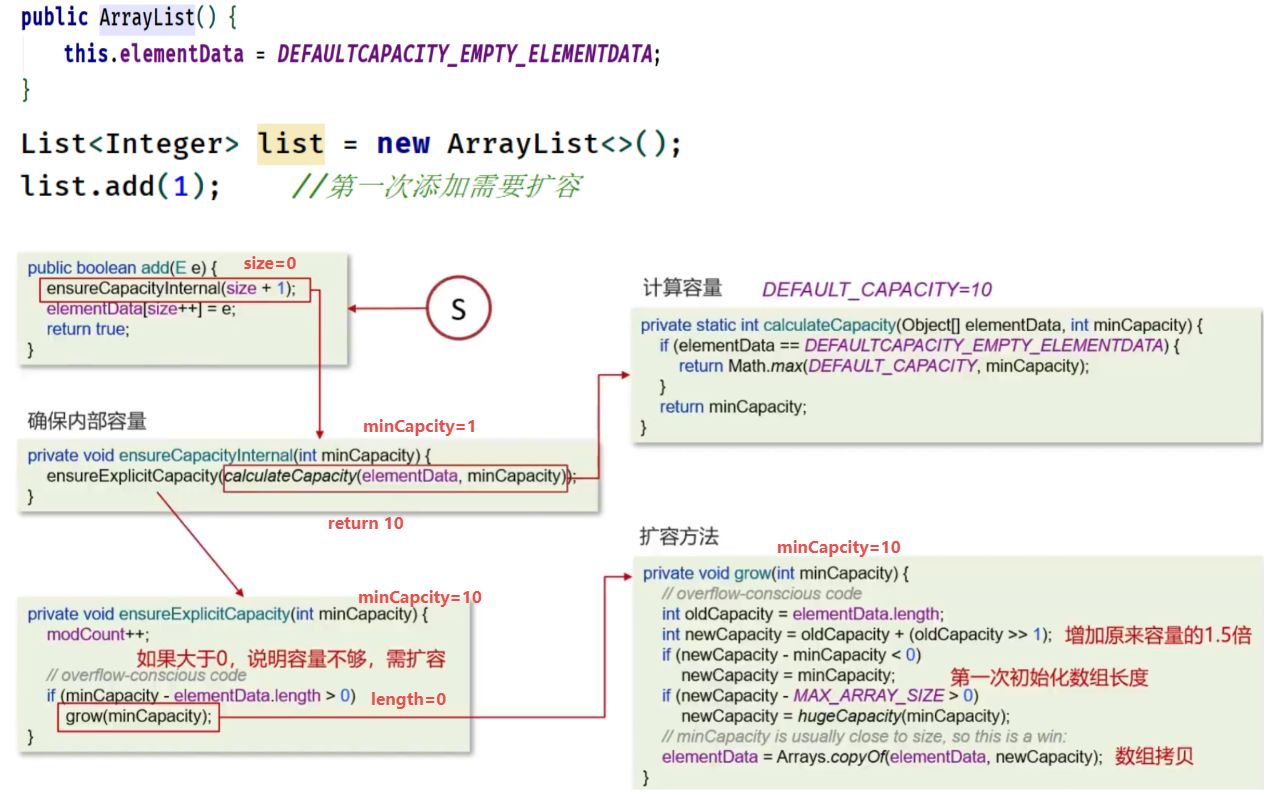Viewport: 1275px width, 795px height.
Task: Click the highlighted ArrayList constructor name
Action: click(146, 18)
